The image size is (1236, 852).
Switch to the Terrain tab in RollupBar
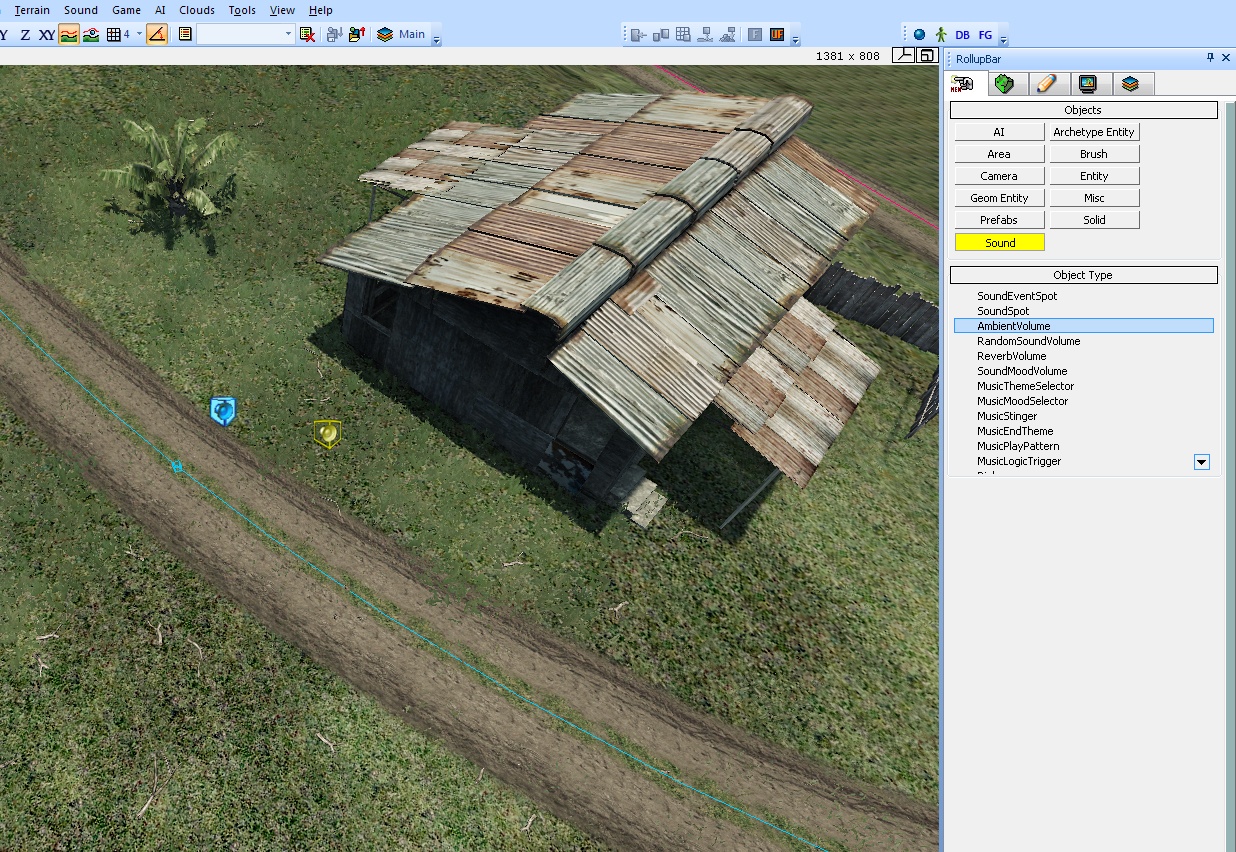[1004, 84]
